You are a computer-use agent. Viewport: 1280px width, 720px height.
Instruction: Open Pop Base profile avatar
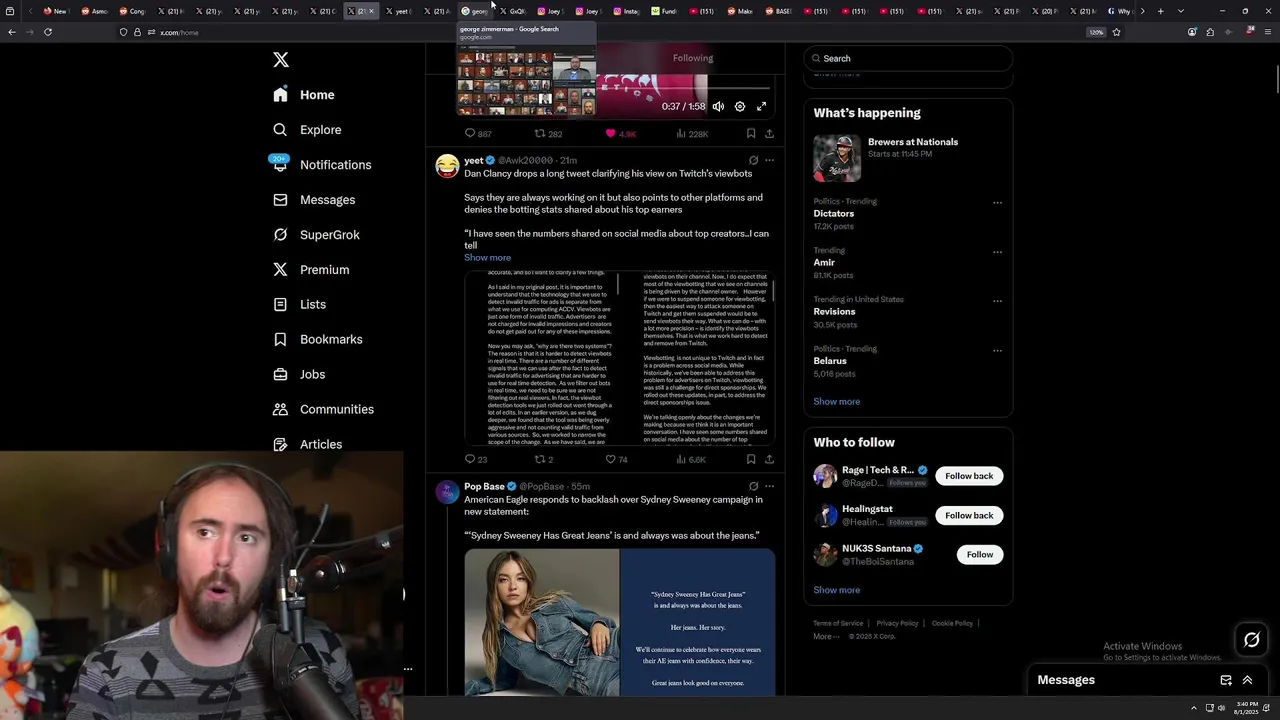click(x=447, y=492)
